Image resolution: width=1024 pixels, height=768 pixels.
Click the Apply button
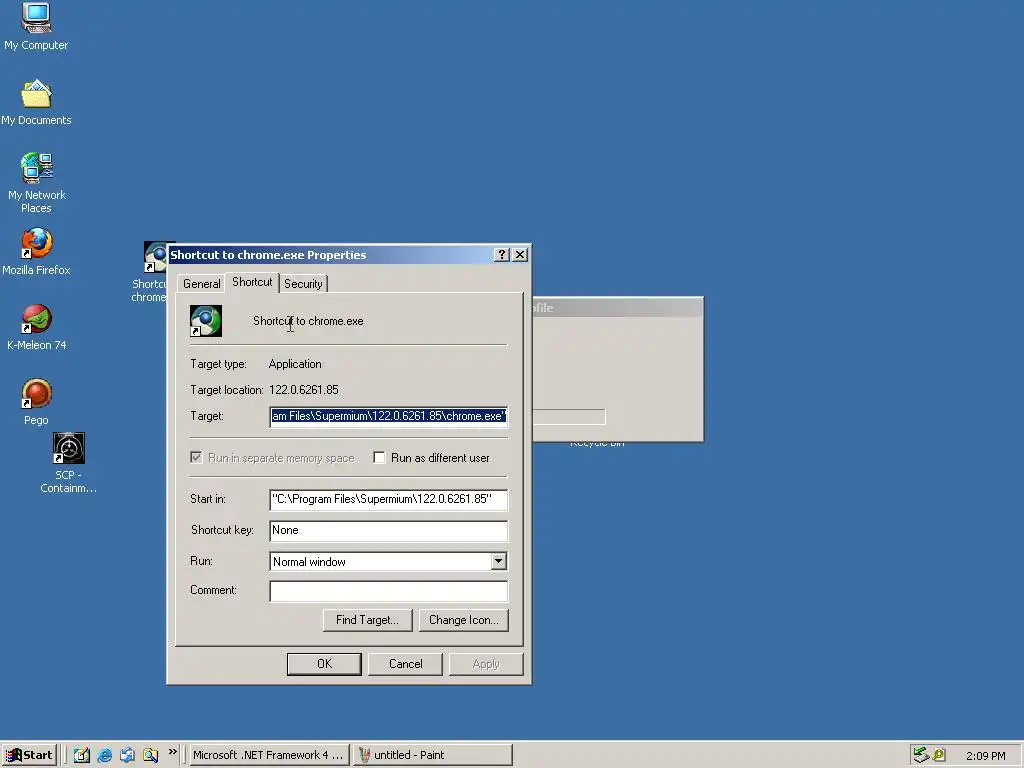pyautogui.click(x=486, y=664)
